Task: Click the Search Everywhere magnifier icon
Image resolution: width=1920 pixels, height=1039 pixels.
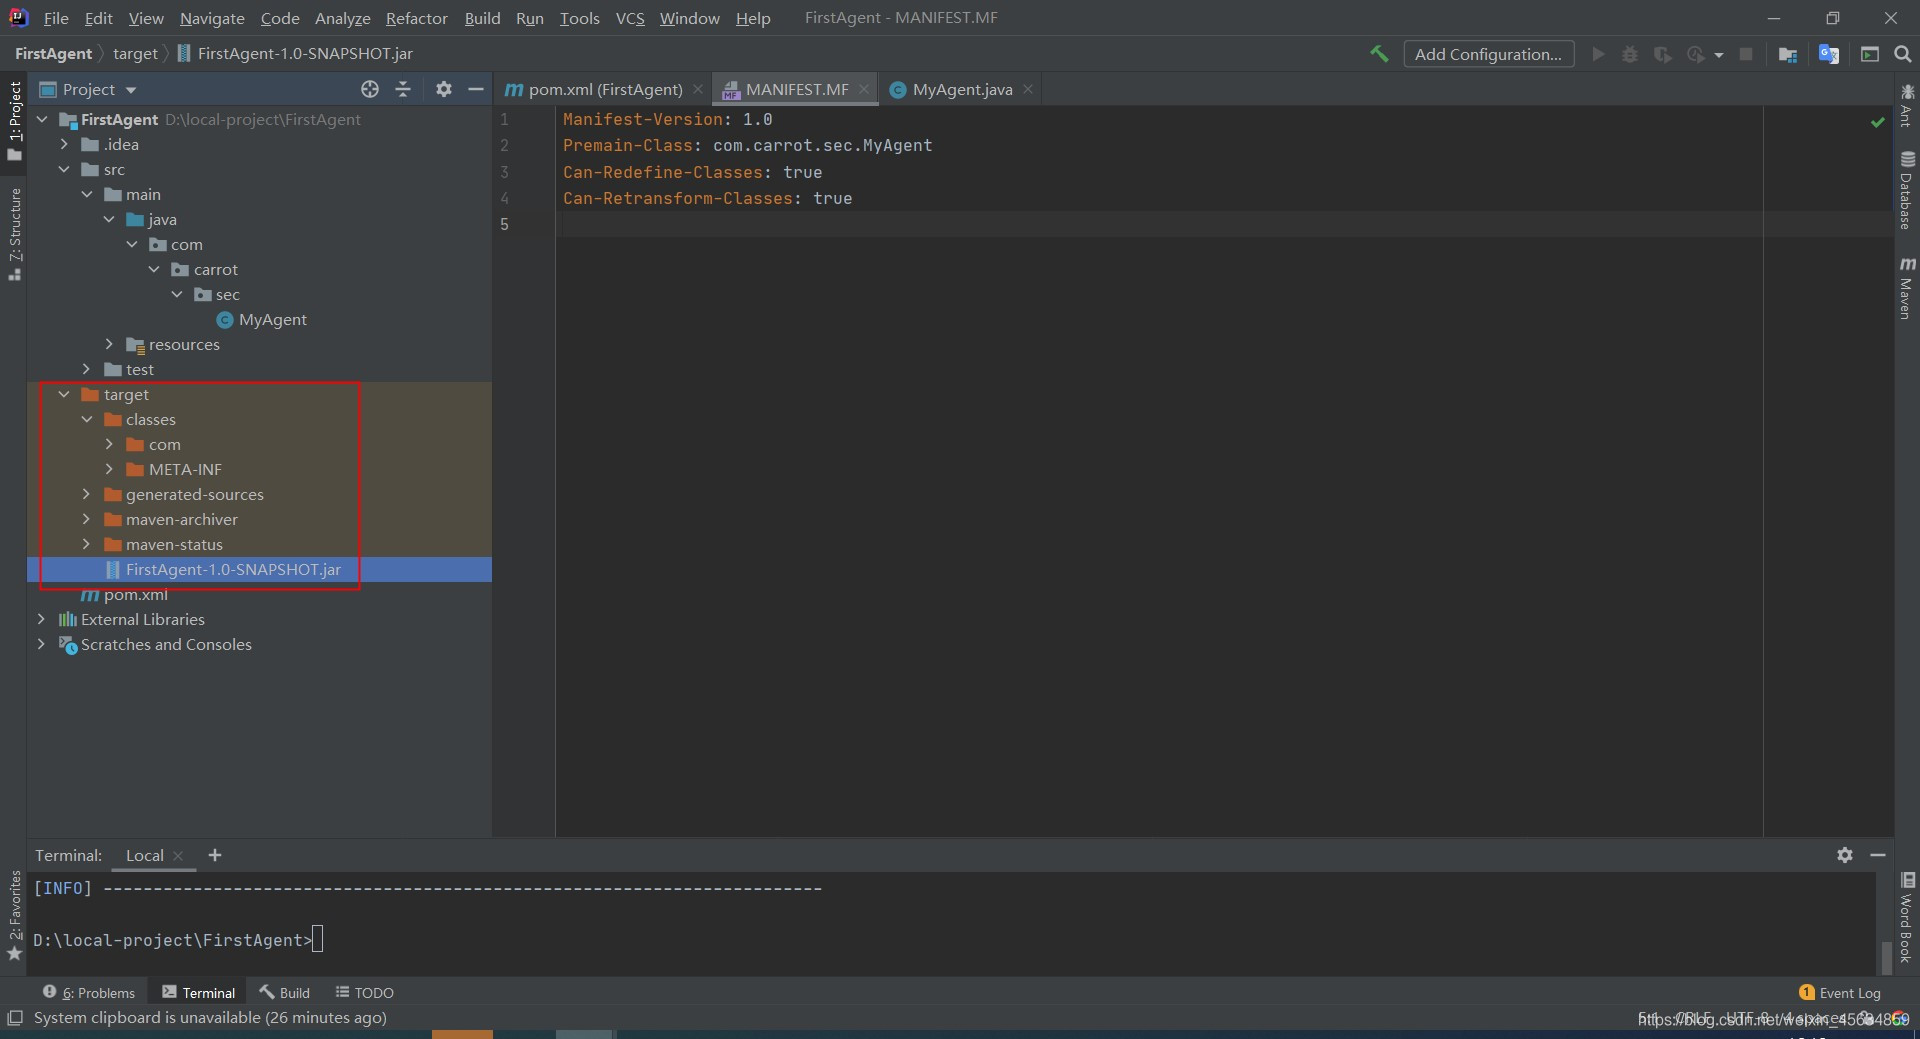Action: coord(1903,54)
